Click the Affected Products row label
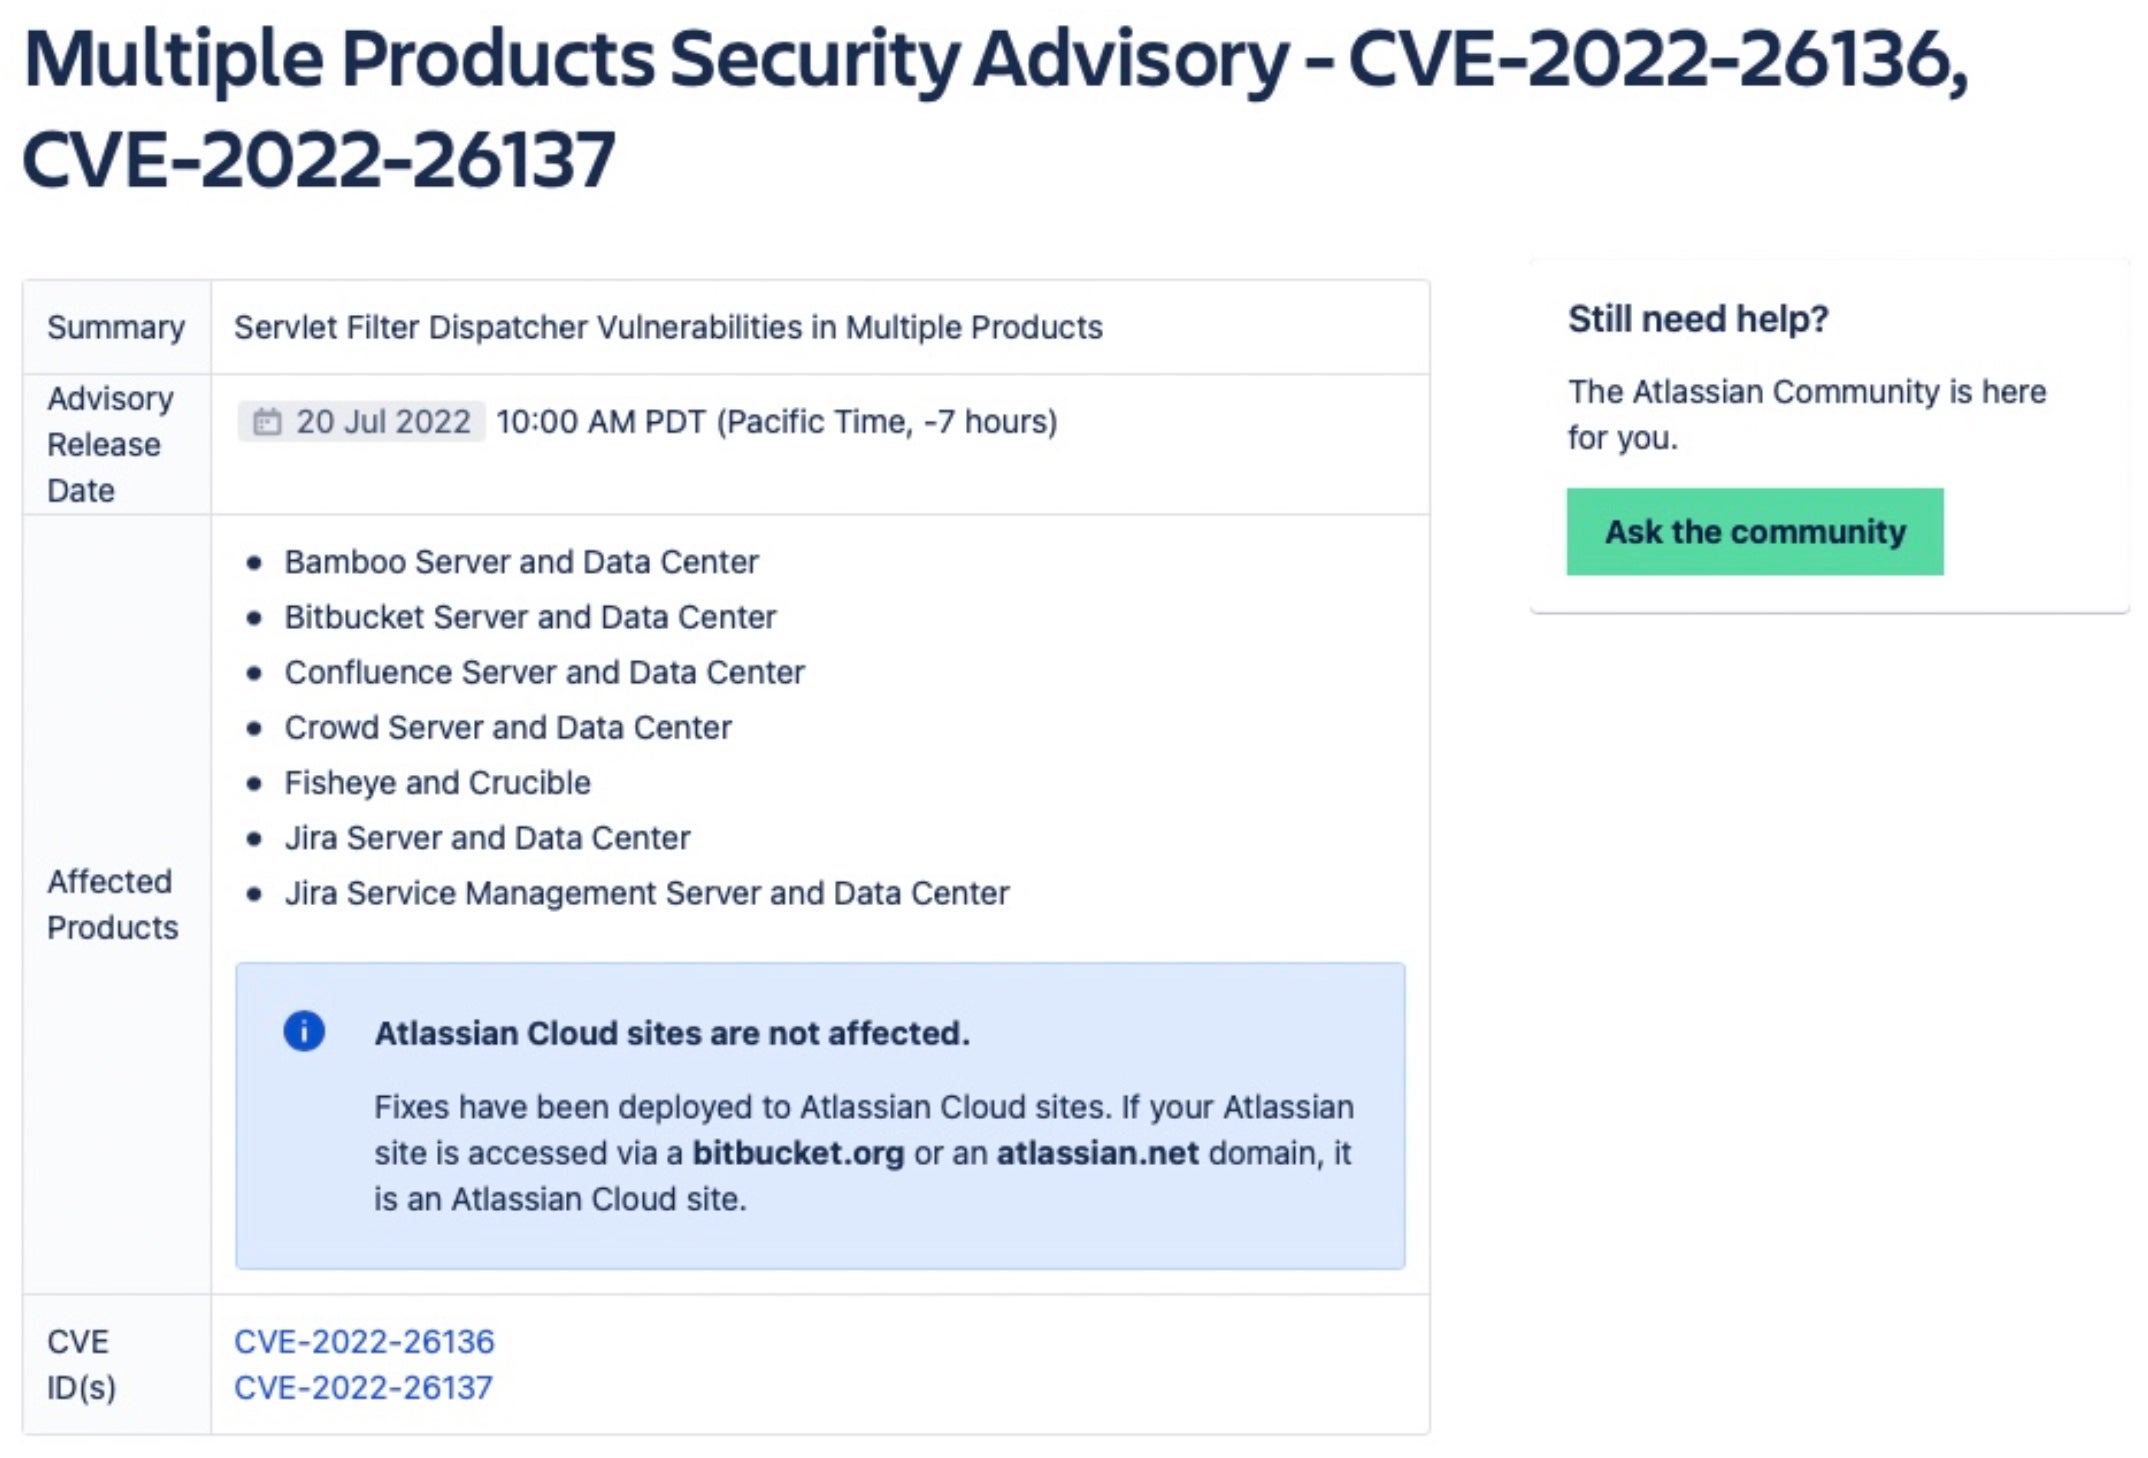 pos(112,904)
